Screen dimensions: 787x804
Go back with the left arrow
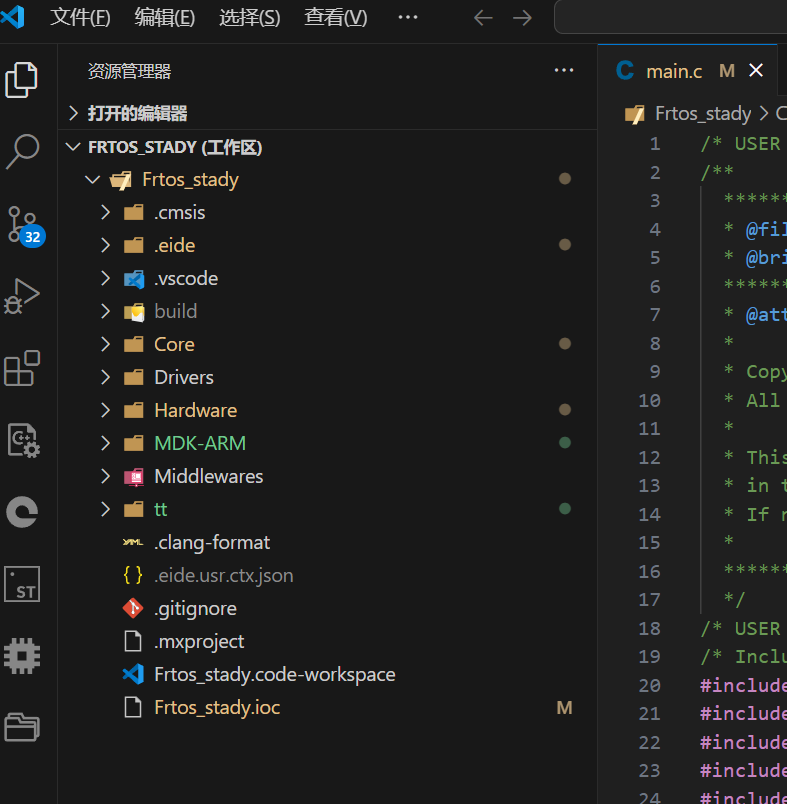click(x=483, y=18)
